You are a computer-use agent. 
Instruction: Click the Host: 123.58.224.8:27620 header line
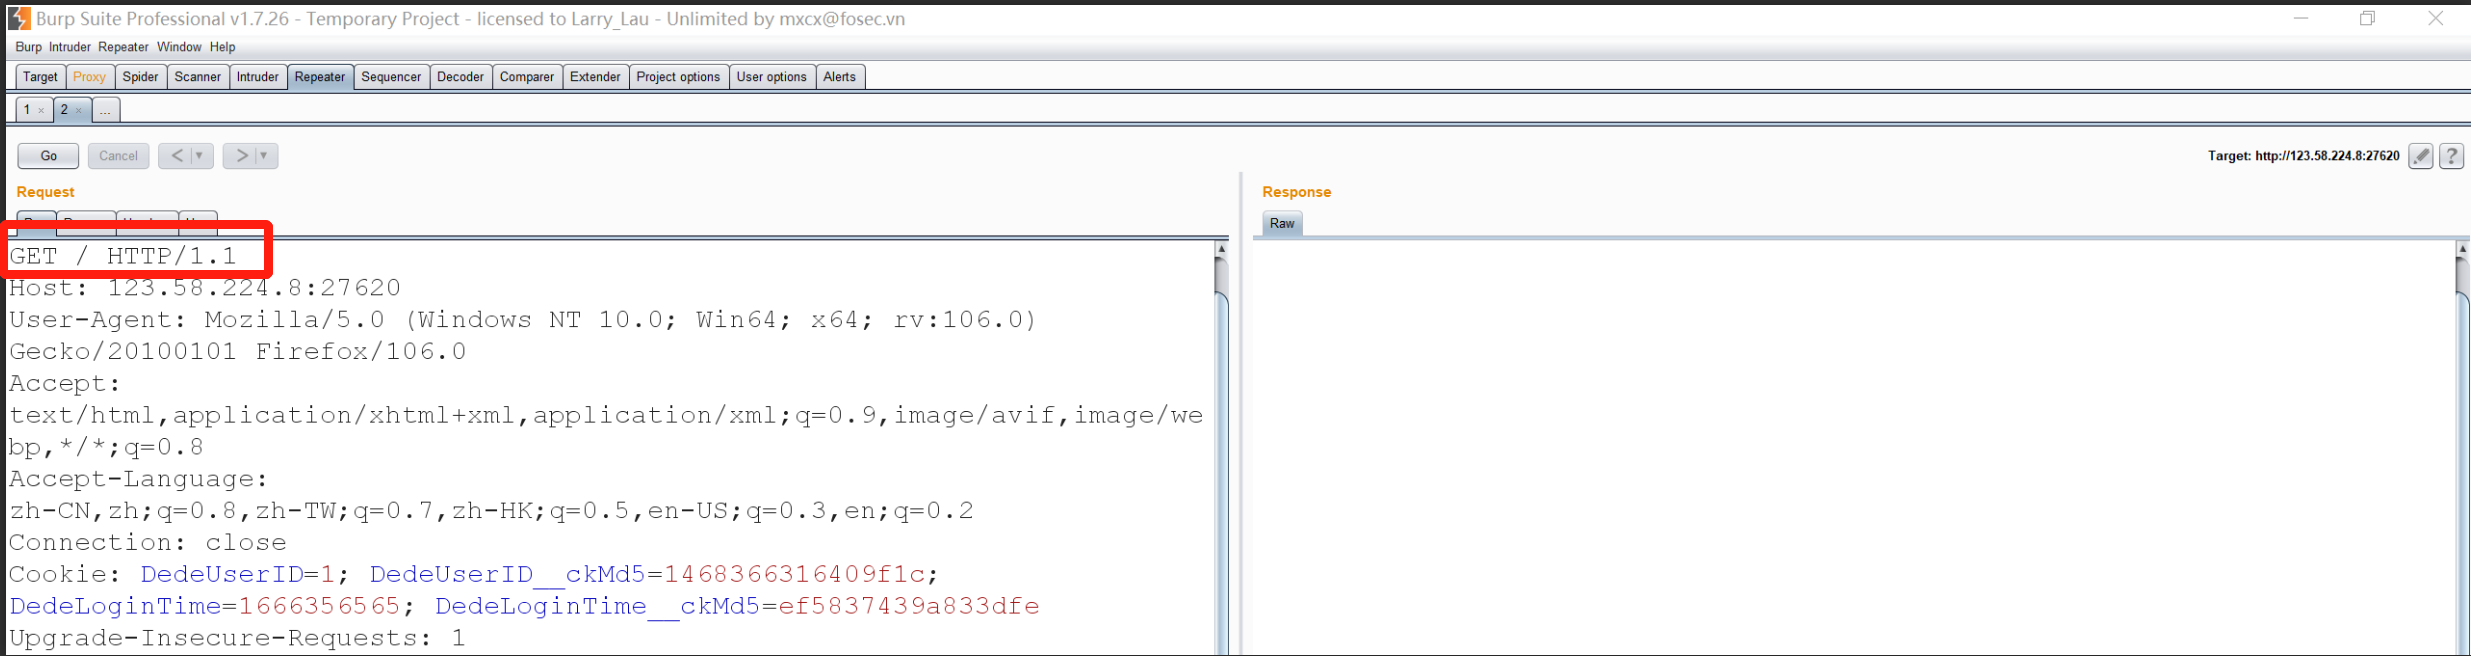point(205,288)
